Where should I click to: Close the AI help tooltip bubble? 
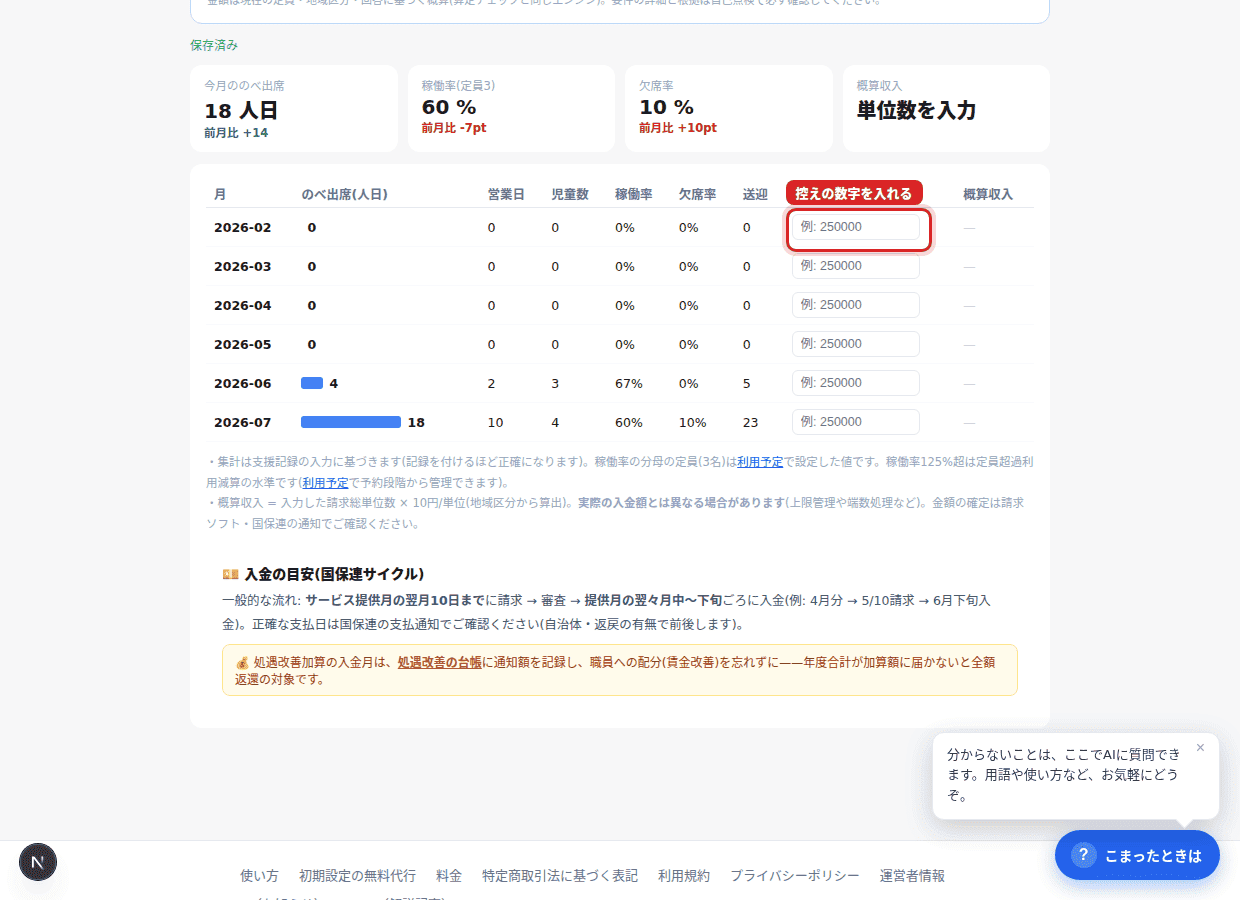[1200, 748]
